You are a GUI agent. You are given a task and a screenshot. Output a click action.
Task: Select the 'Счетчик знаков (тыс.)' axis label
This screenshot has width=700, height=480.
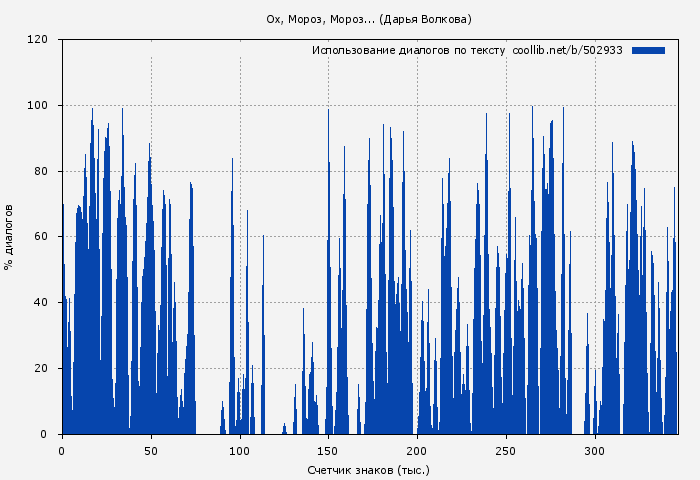pos(368,469)
